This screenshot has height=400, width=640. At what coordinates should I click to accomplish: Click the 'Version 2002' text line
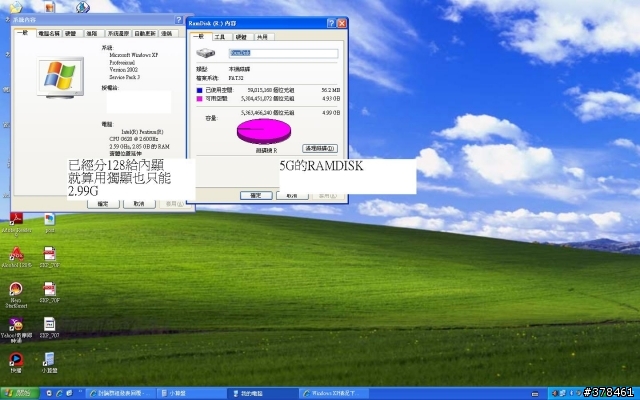point(123,69)
